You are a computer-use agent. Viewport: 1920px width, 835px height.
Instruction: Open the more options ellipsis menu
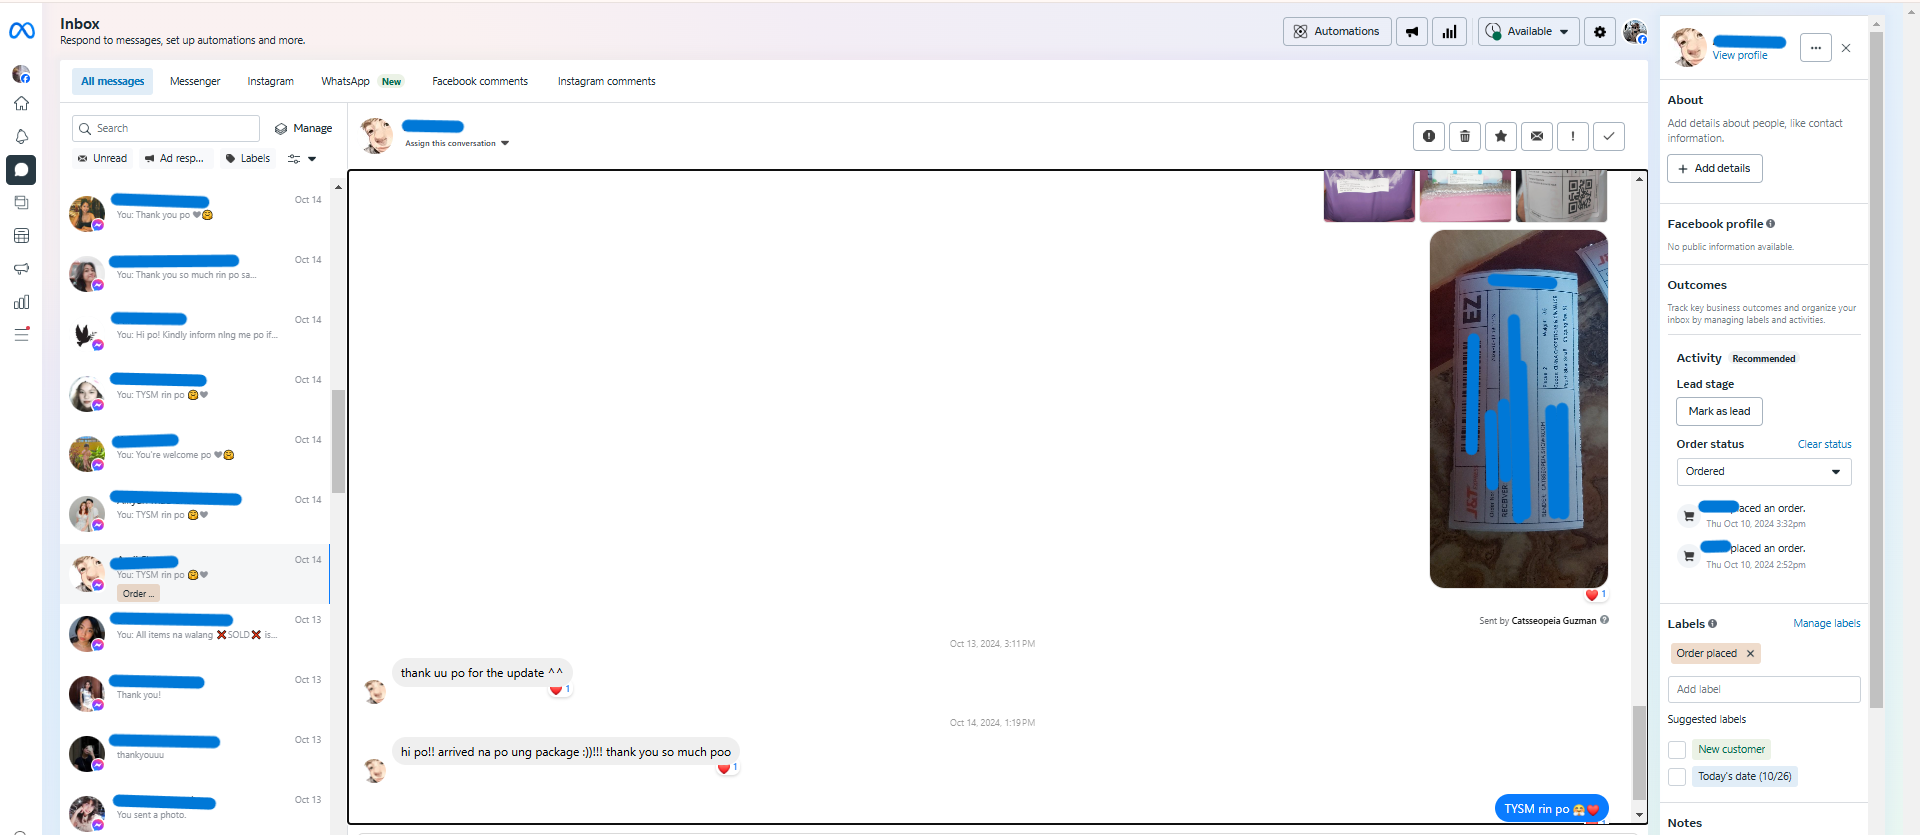1816,48
